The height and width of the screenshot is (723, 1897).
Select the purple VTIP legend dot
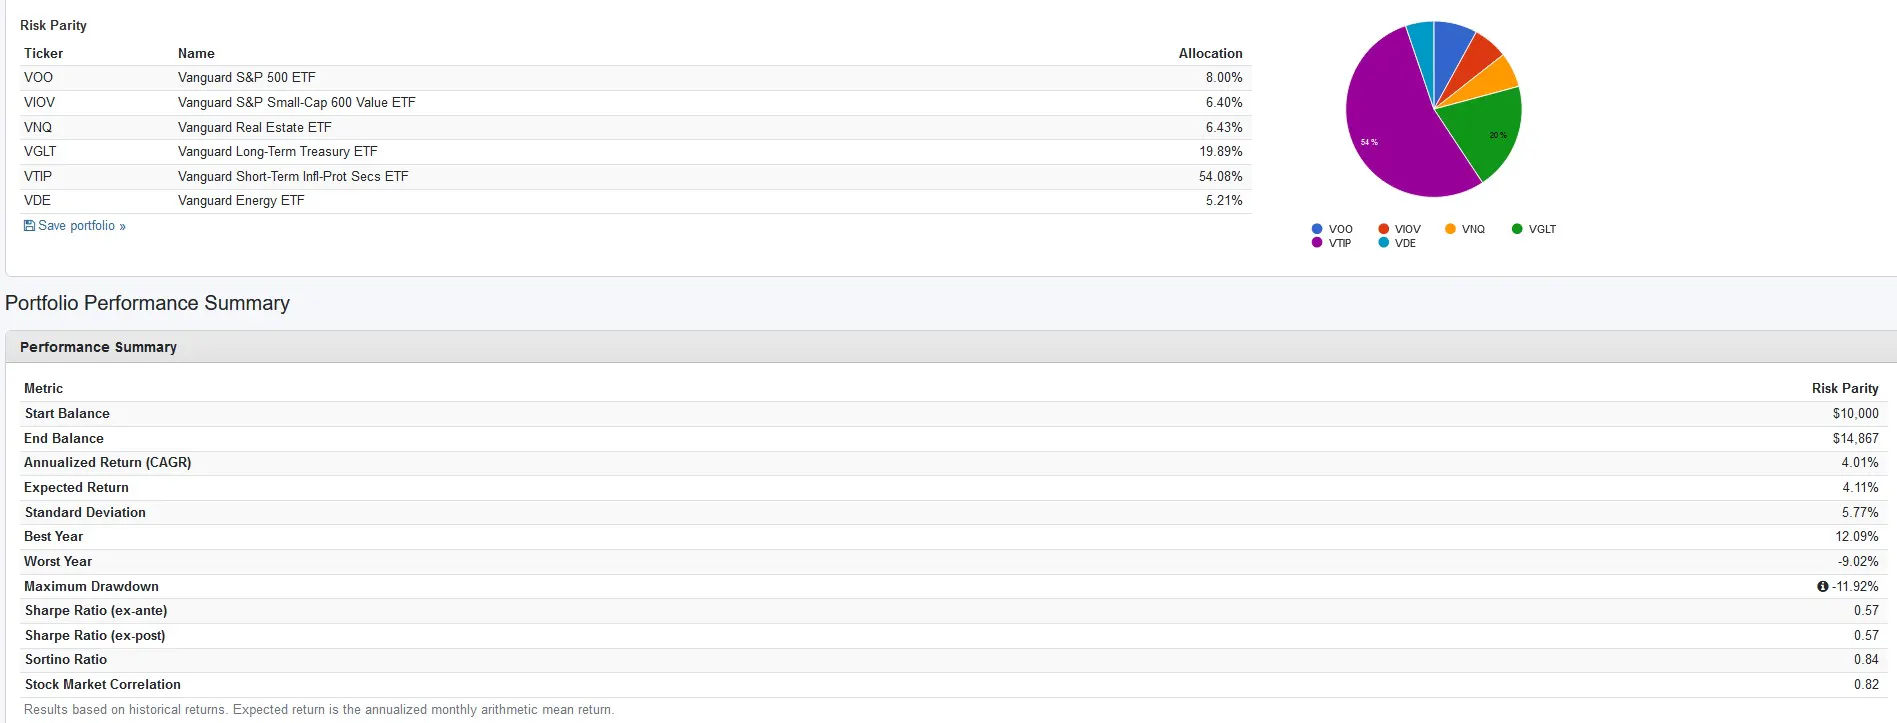[x=1317, y=243]
